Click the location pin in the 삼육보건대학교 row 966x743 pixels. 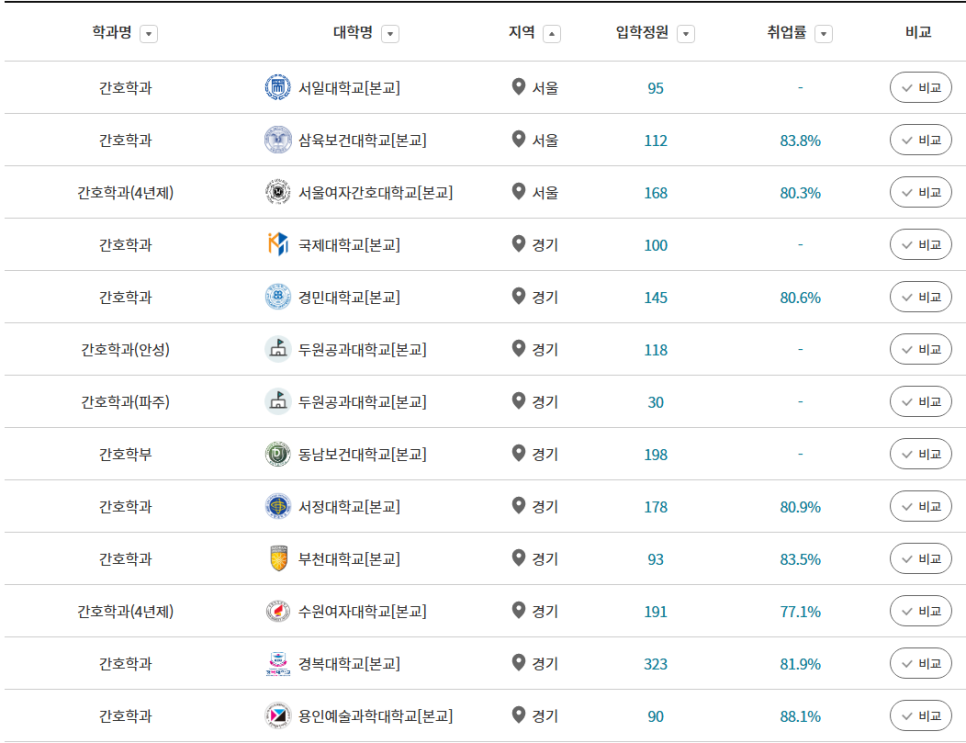(x=519, y=139)
